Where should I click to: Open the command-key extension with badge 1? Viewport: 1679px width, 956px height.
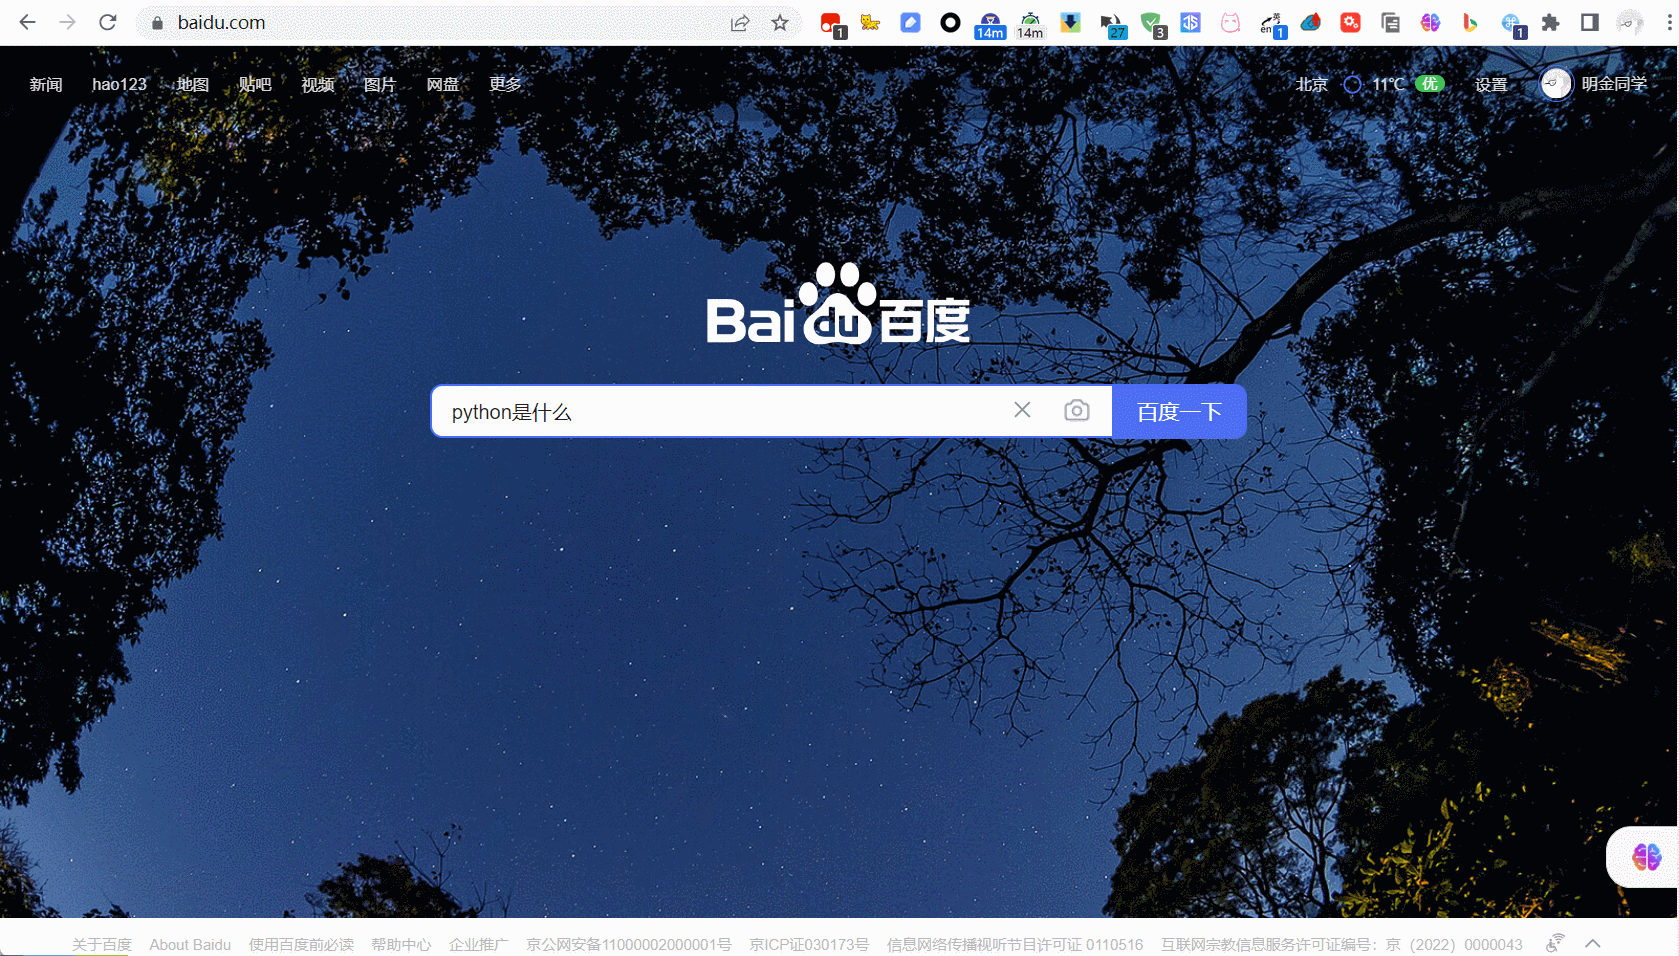[1513, 25]
